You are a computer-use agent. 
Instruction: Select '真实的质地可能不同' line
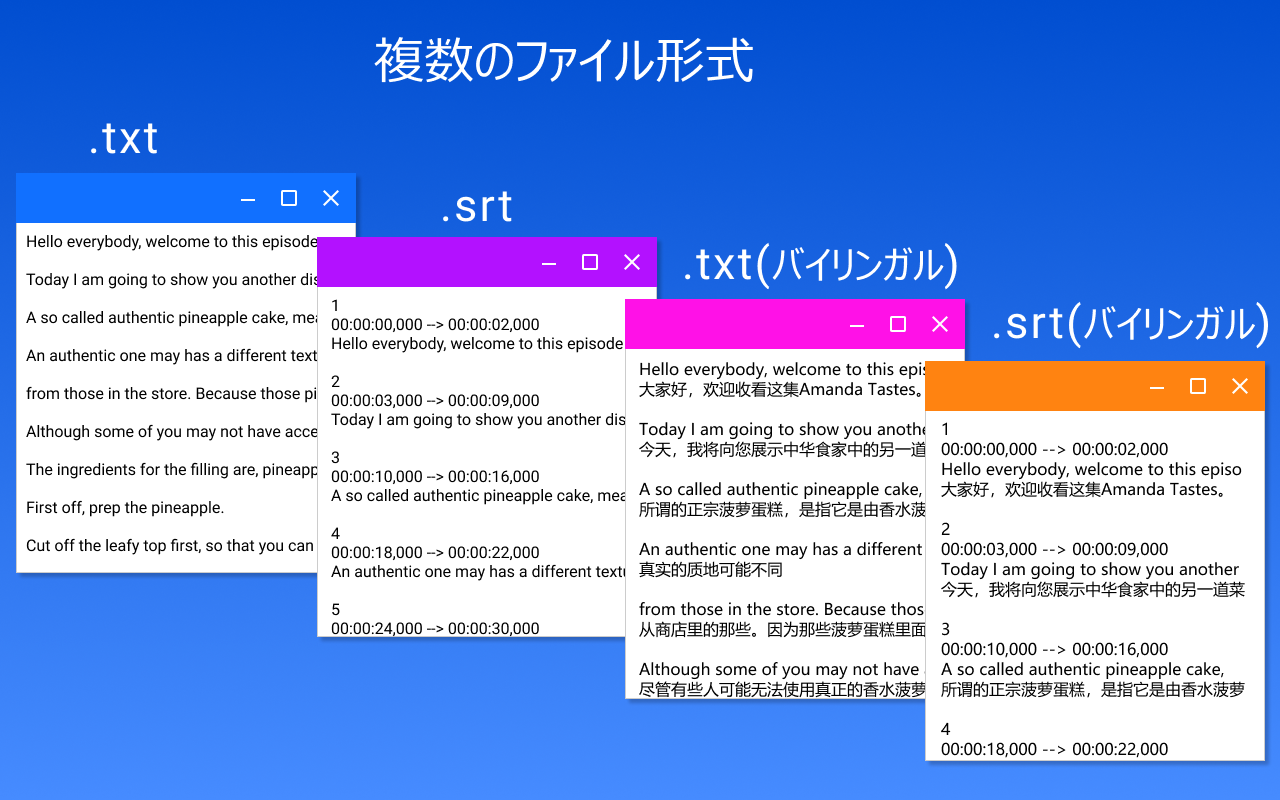click(711, 570)
